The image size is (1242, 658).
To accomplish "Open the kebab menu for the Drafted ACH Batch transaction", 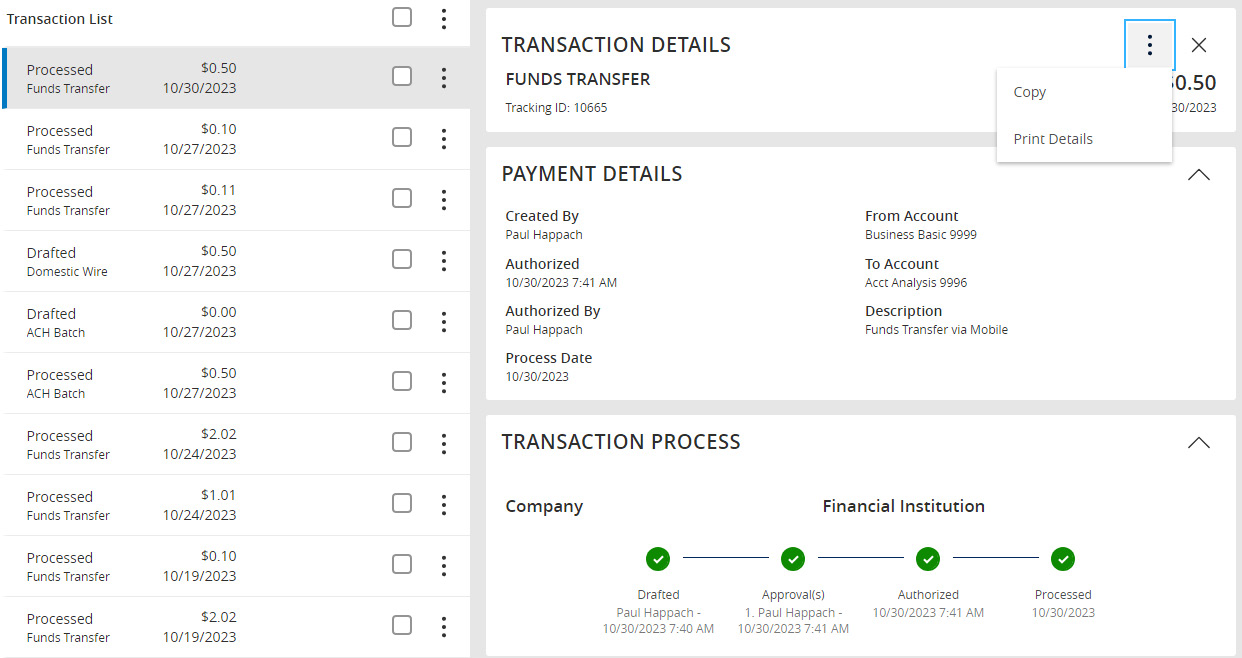I will (x=443, y=321).
